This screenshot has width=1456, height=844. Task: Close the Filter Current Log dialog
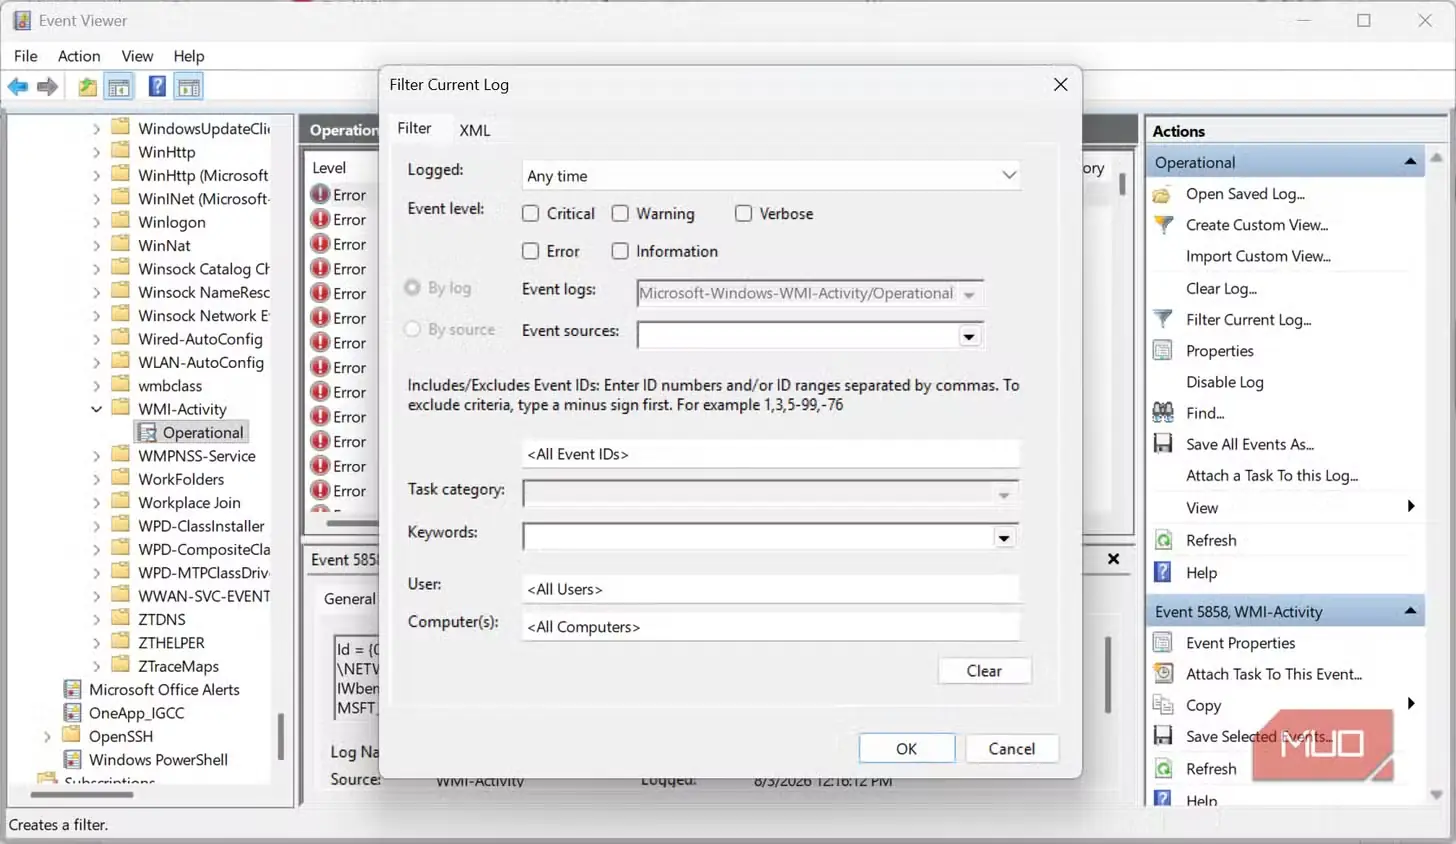click(1061, 84)
